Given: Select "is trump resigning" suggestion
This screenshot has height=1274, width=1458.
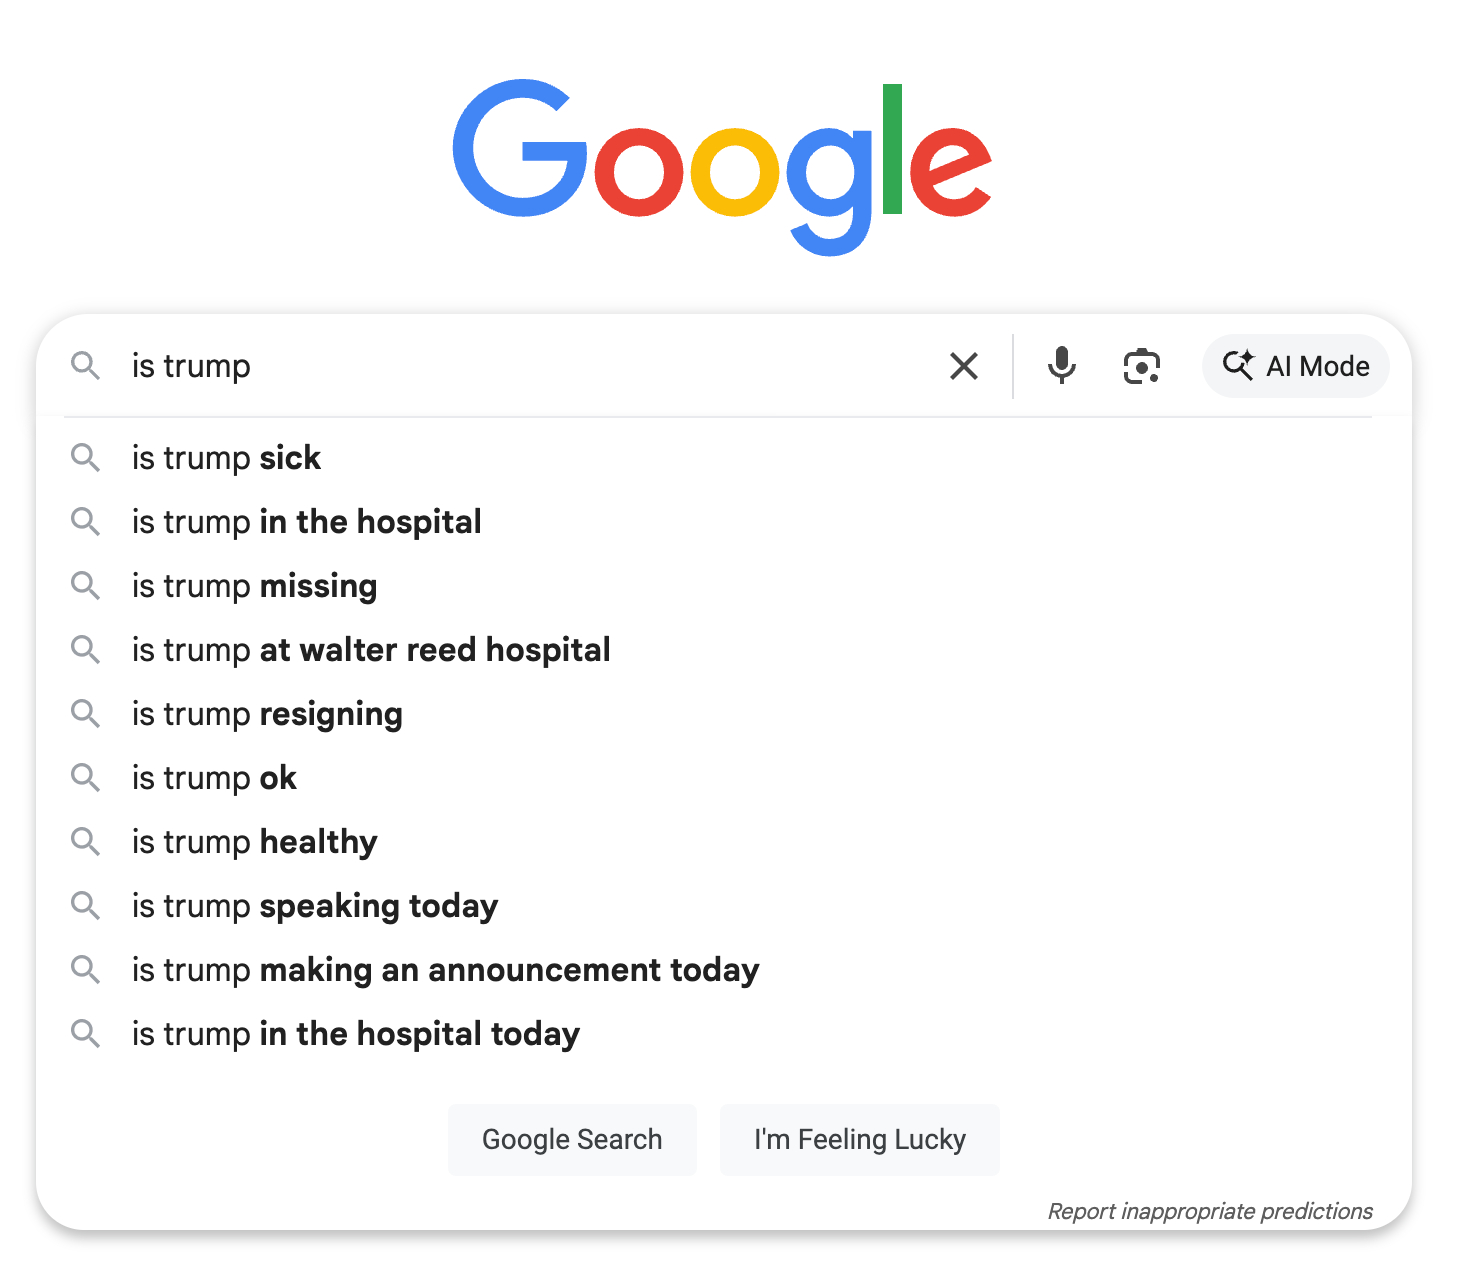Looking at the screenshot, I should click(x=267, y=714).
